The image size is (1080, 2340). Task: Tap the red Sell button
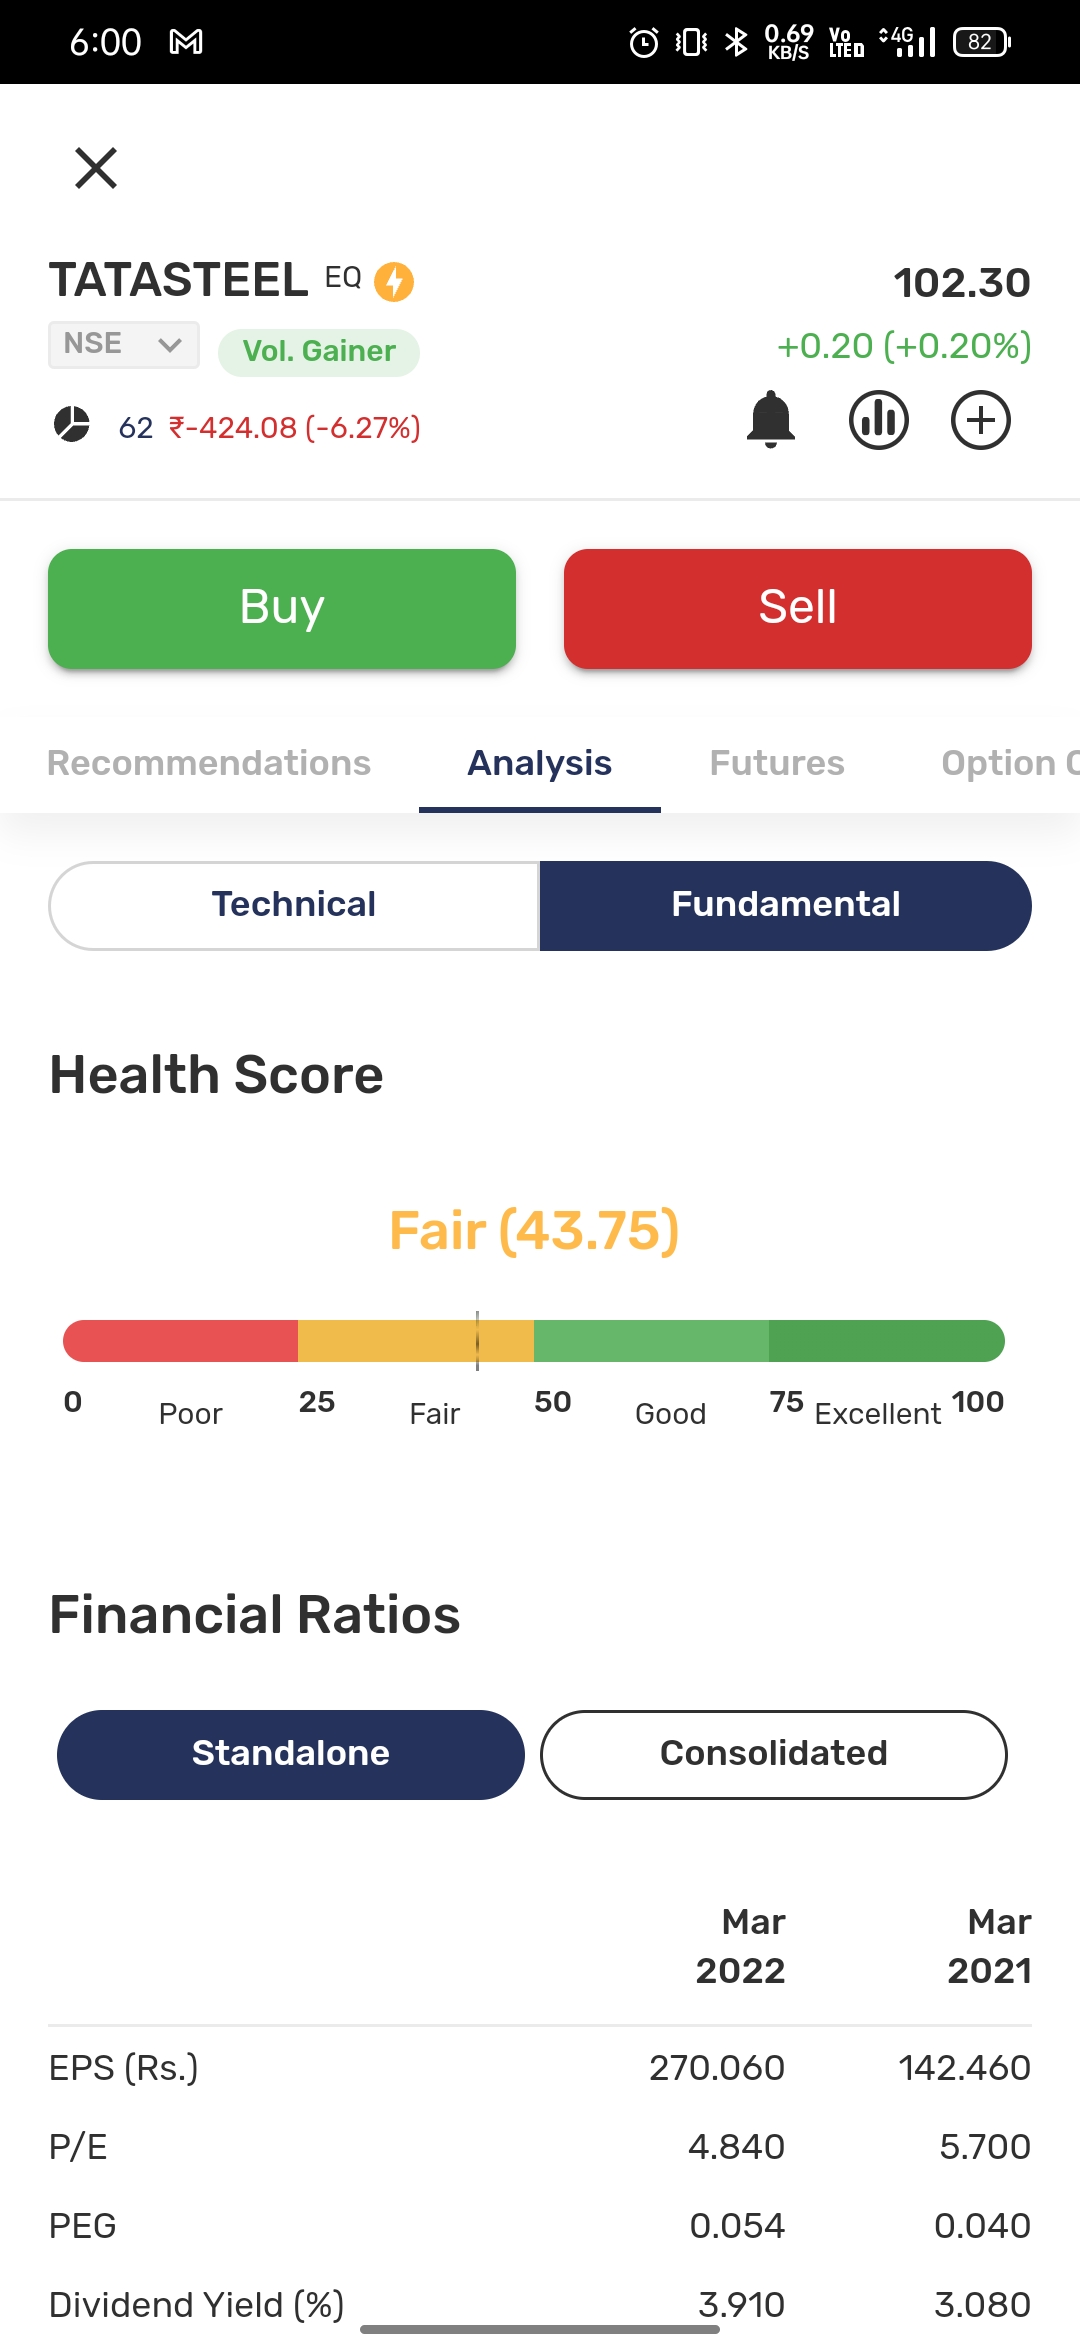coord(798,608)
